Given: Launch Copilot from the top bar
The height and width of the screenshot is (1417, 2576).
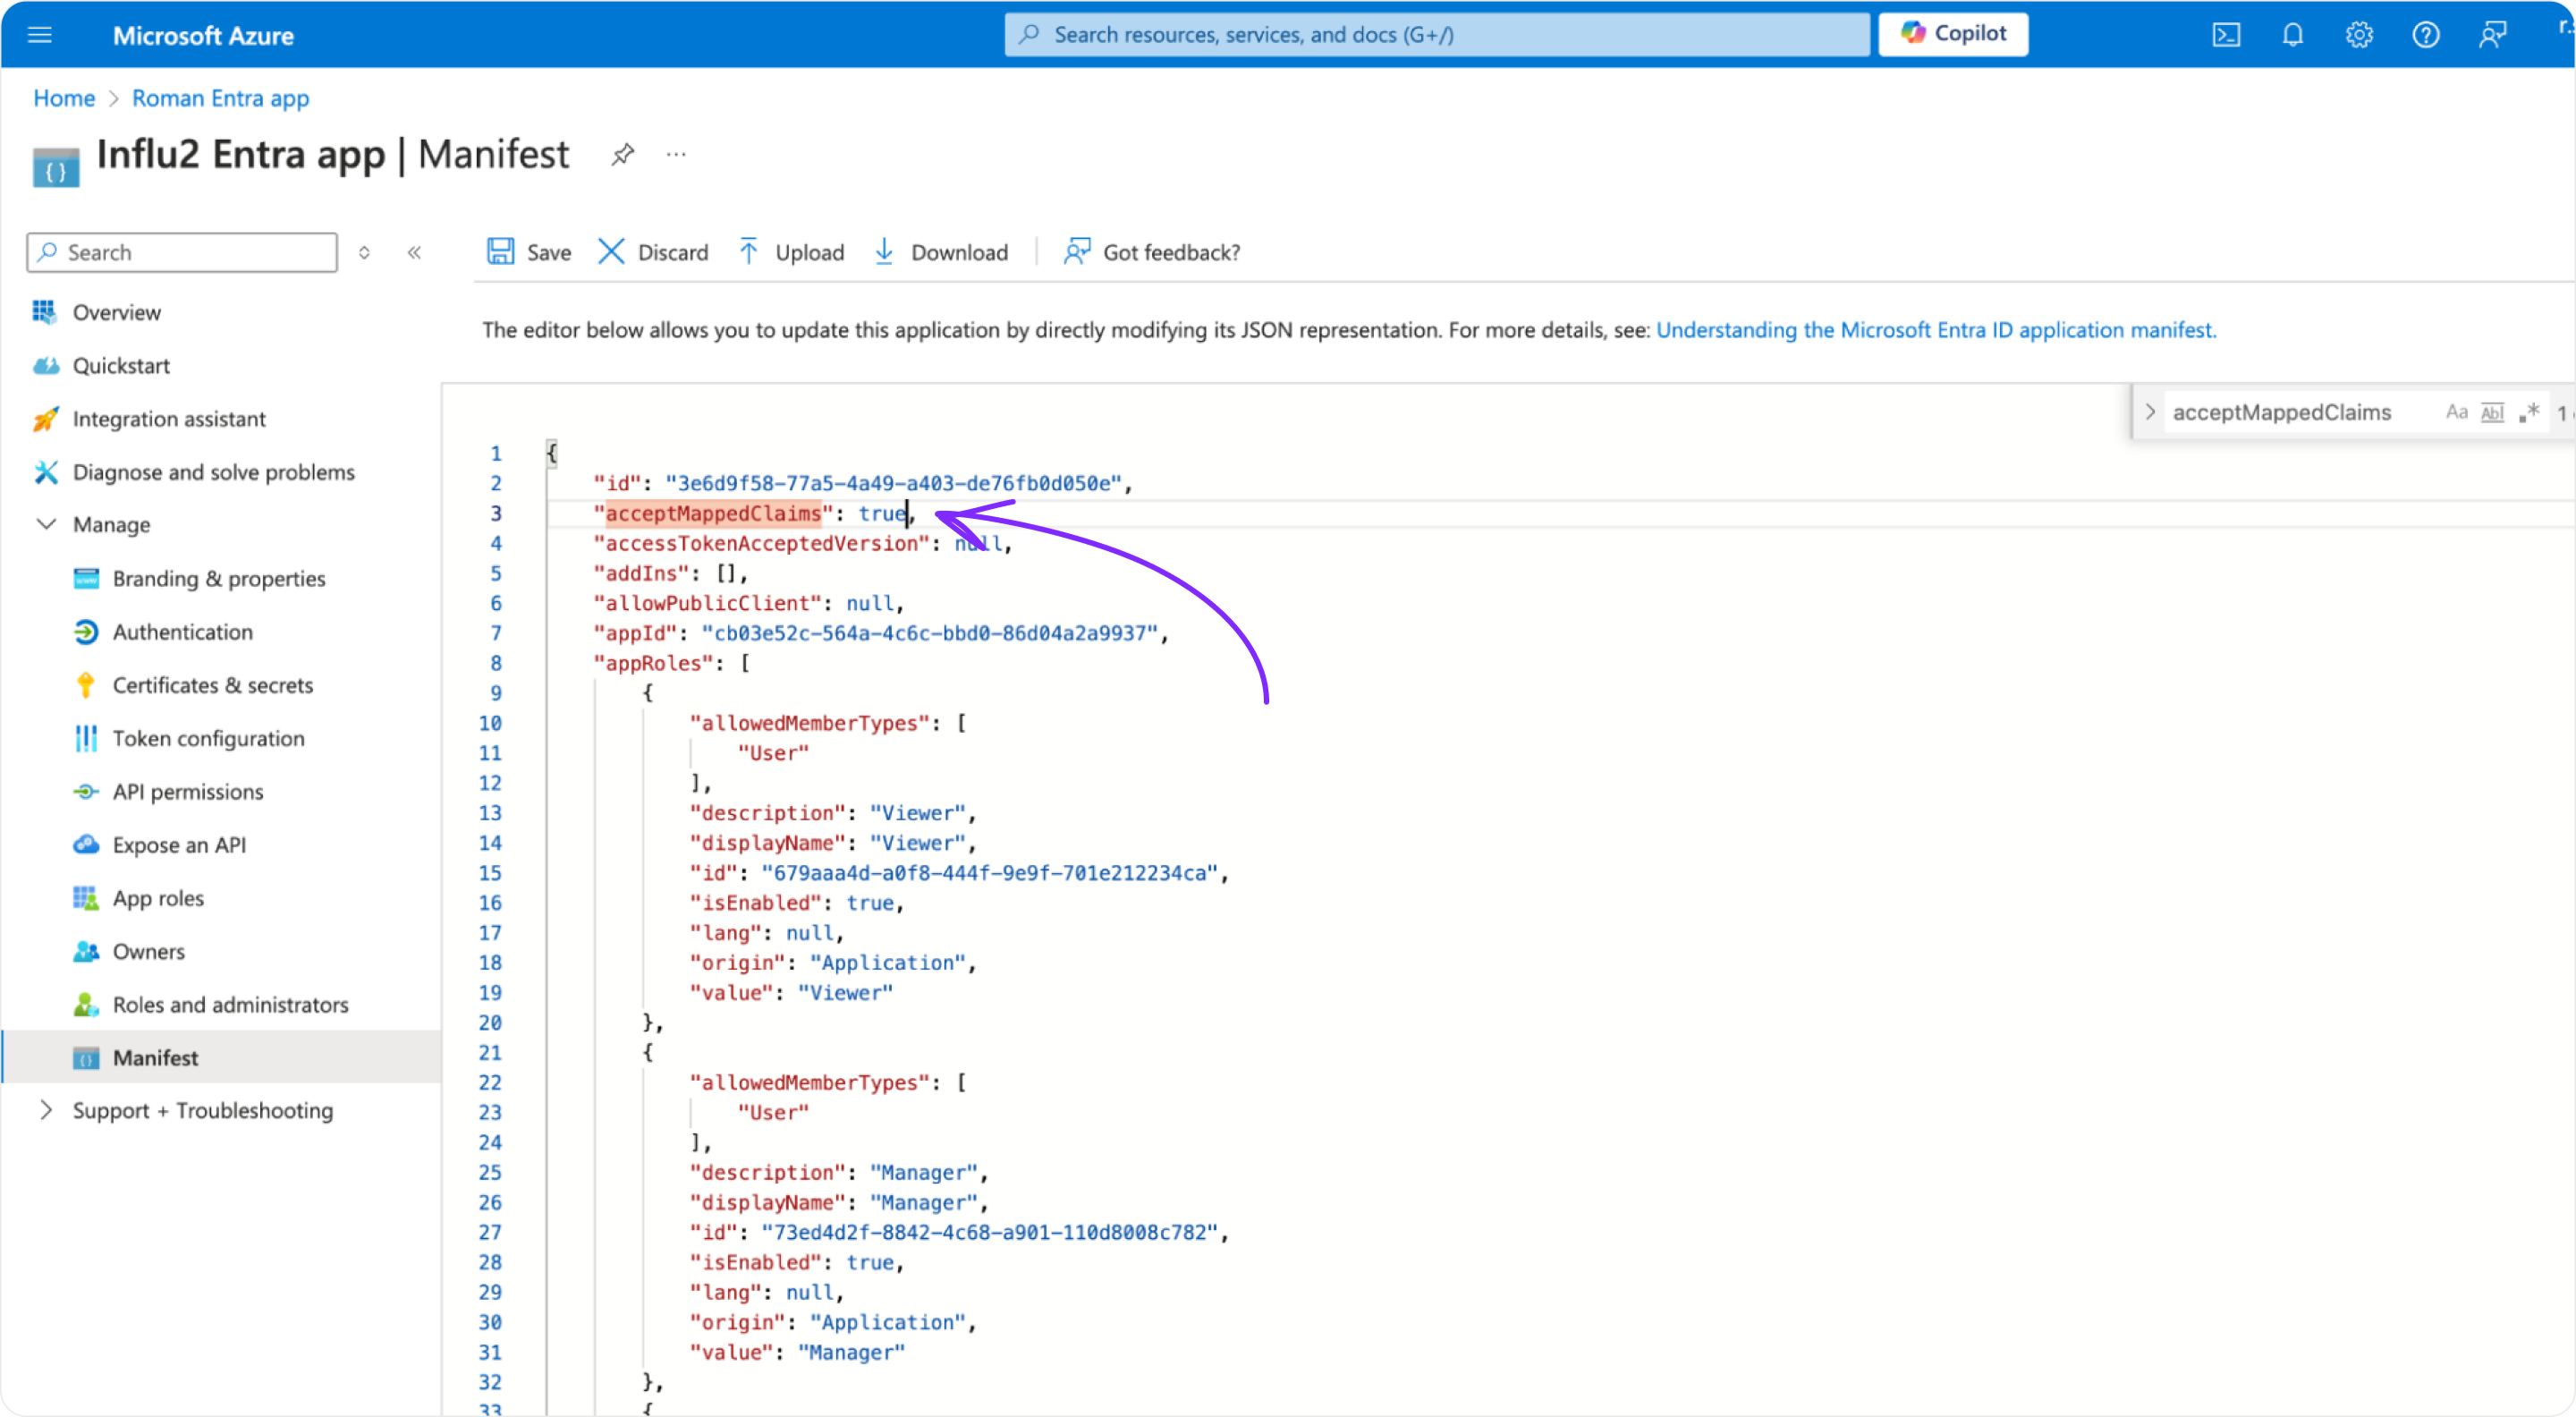Looking at the screenshot, I should point(1952,33).
